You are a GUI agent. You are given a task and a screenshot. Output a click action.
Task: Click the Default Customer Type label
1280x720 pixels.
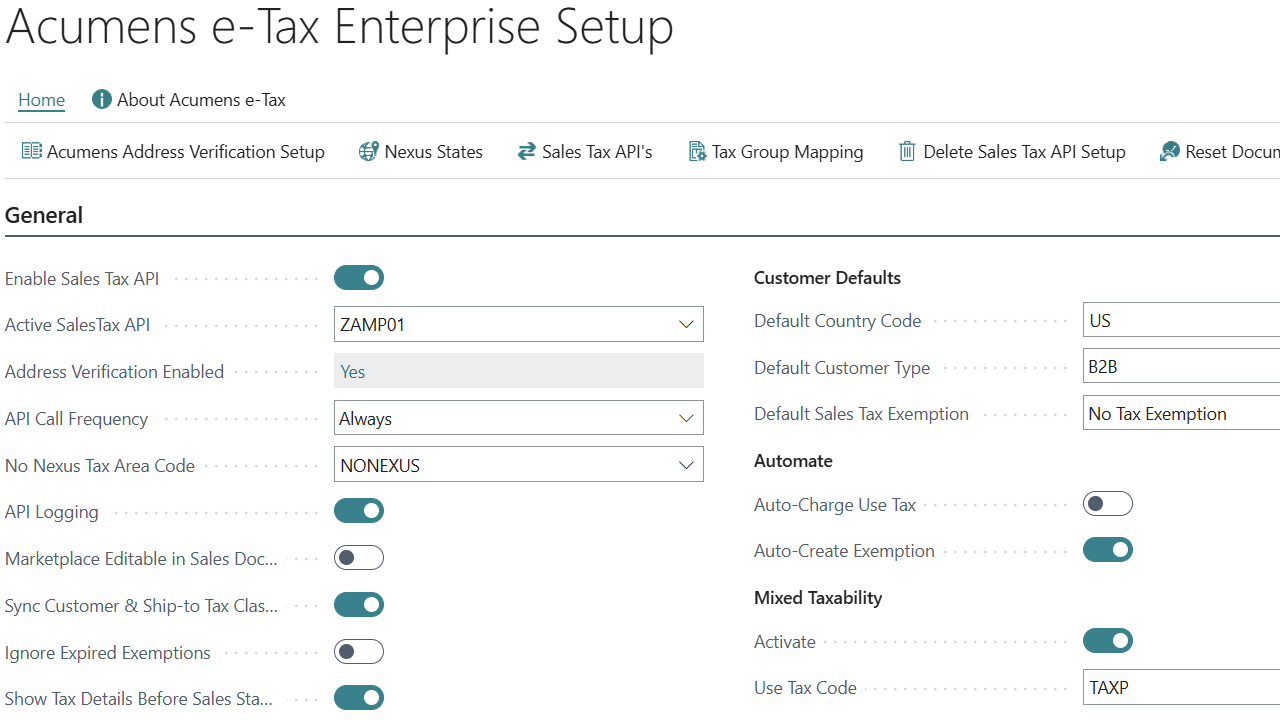[x=842, y=368]
